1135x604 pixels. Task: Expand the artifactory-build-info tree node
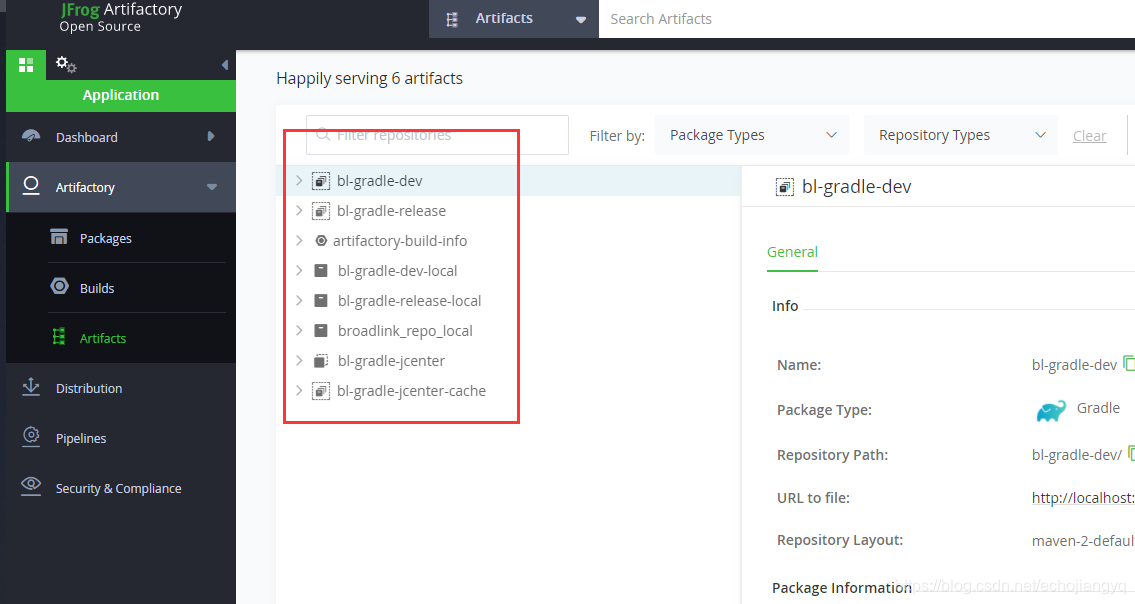tap(299, 240)
